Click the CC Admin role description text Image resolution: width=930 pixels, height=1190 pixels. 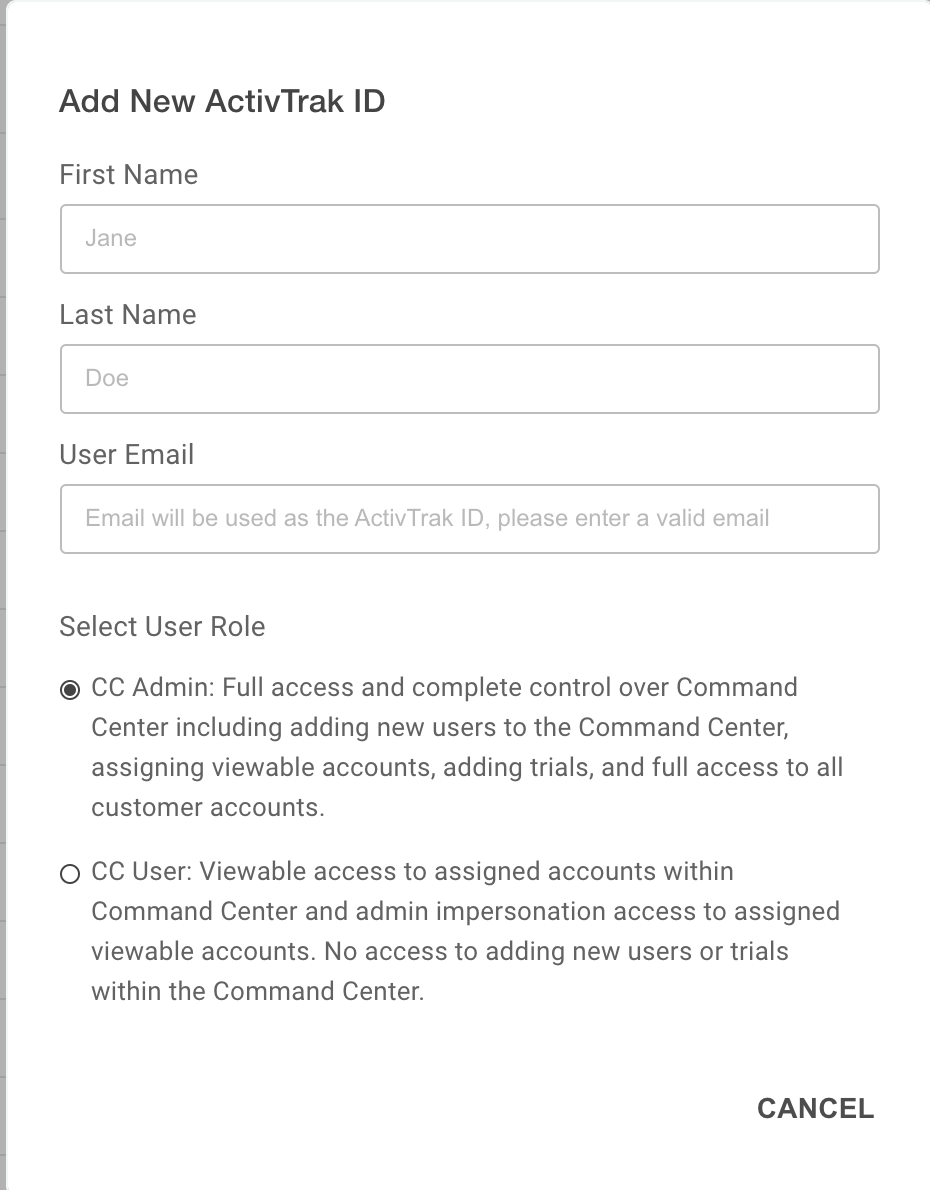coord(467,747)
